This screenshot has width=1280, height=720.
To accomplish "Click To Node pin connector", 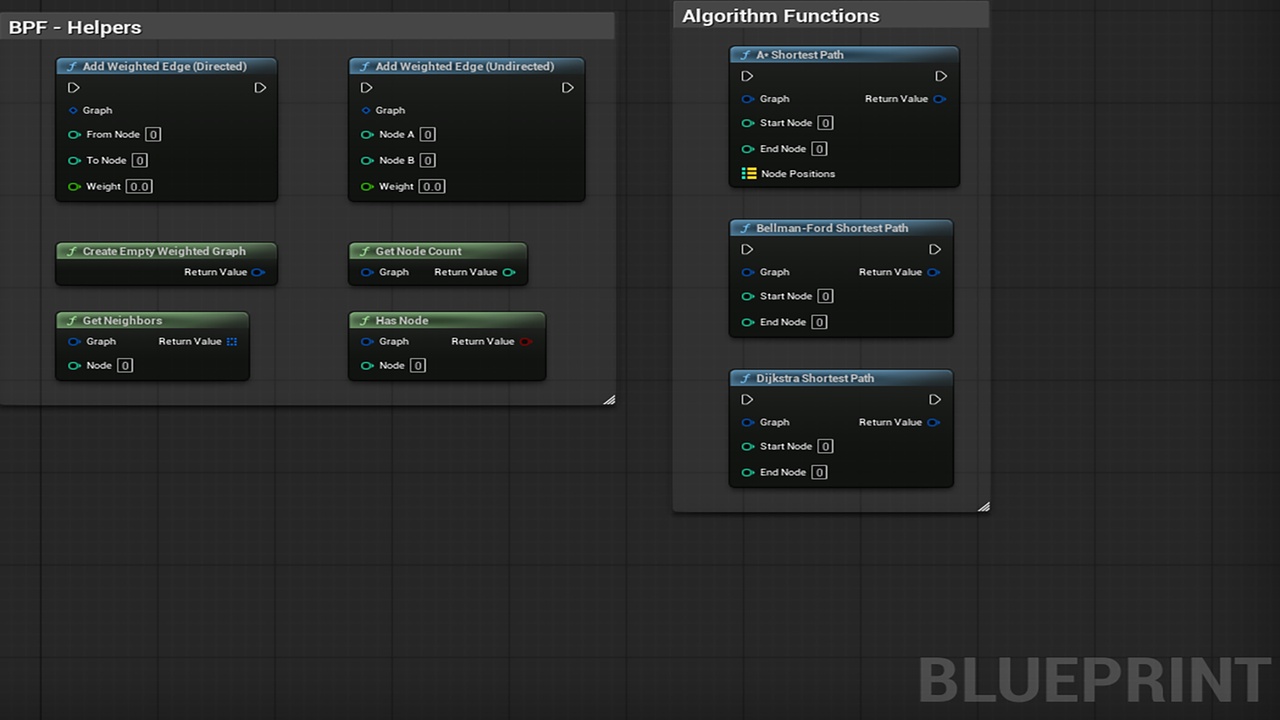I will [74, 160].
